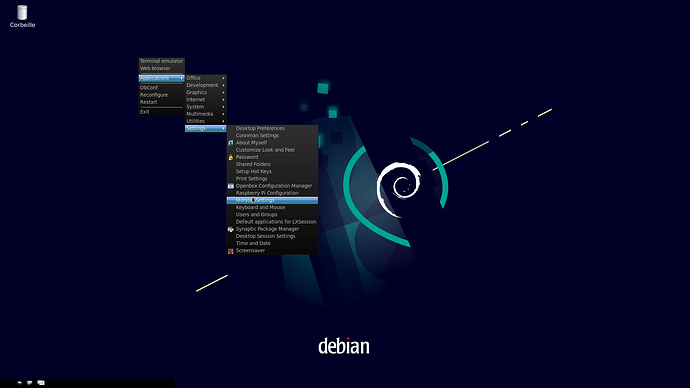This screenshot has height=388, width=690.
Task: Open the highlighted Monitor Settings entry
Action: tap(272, 200)
